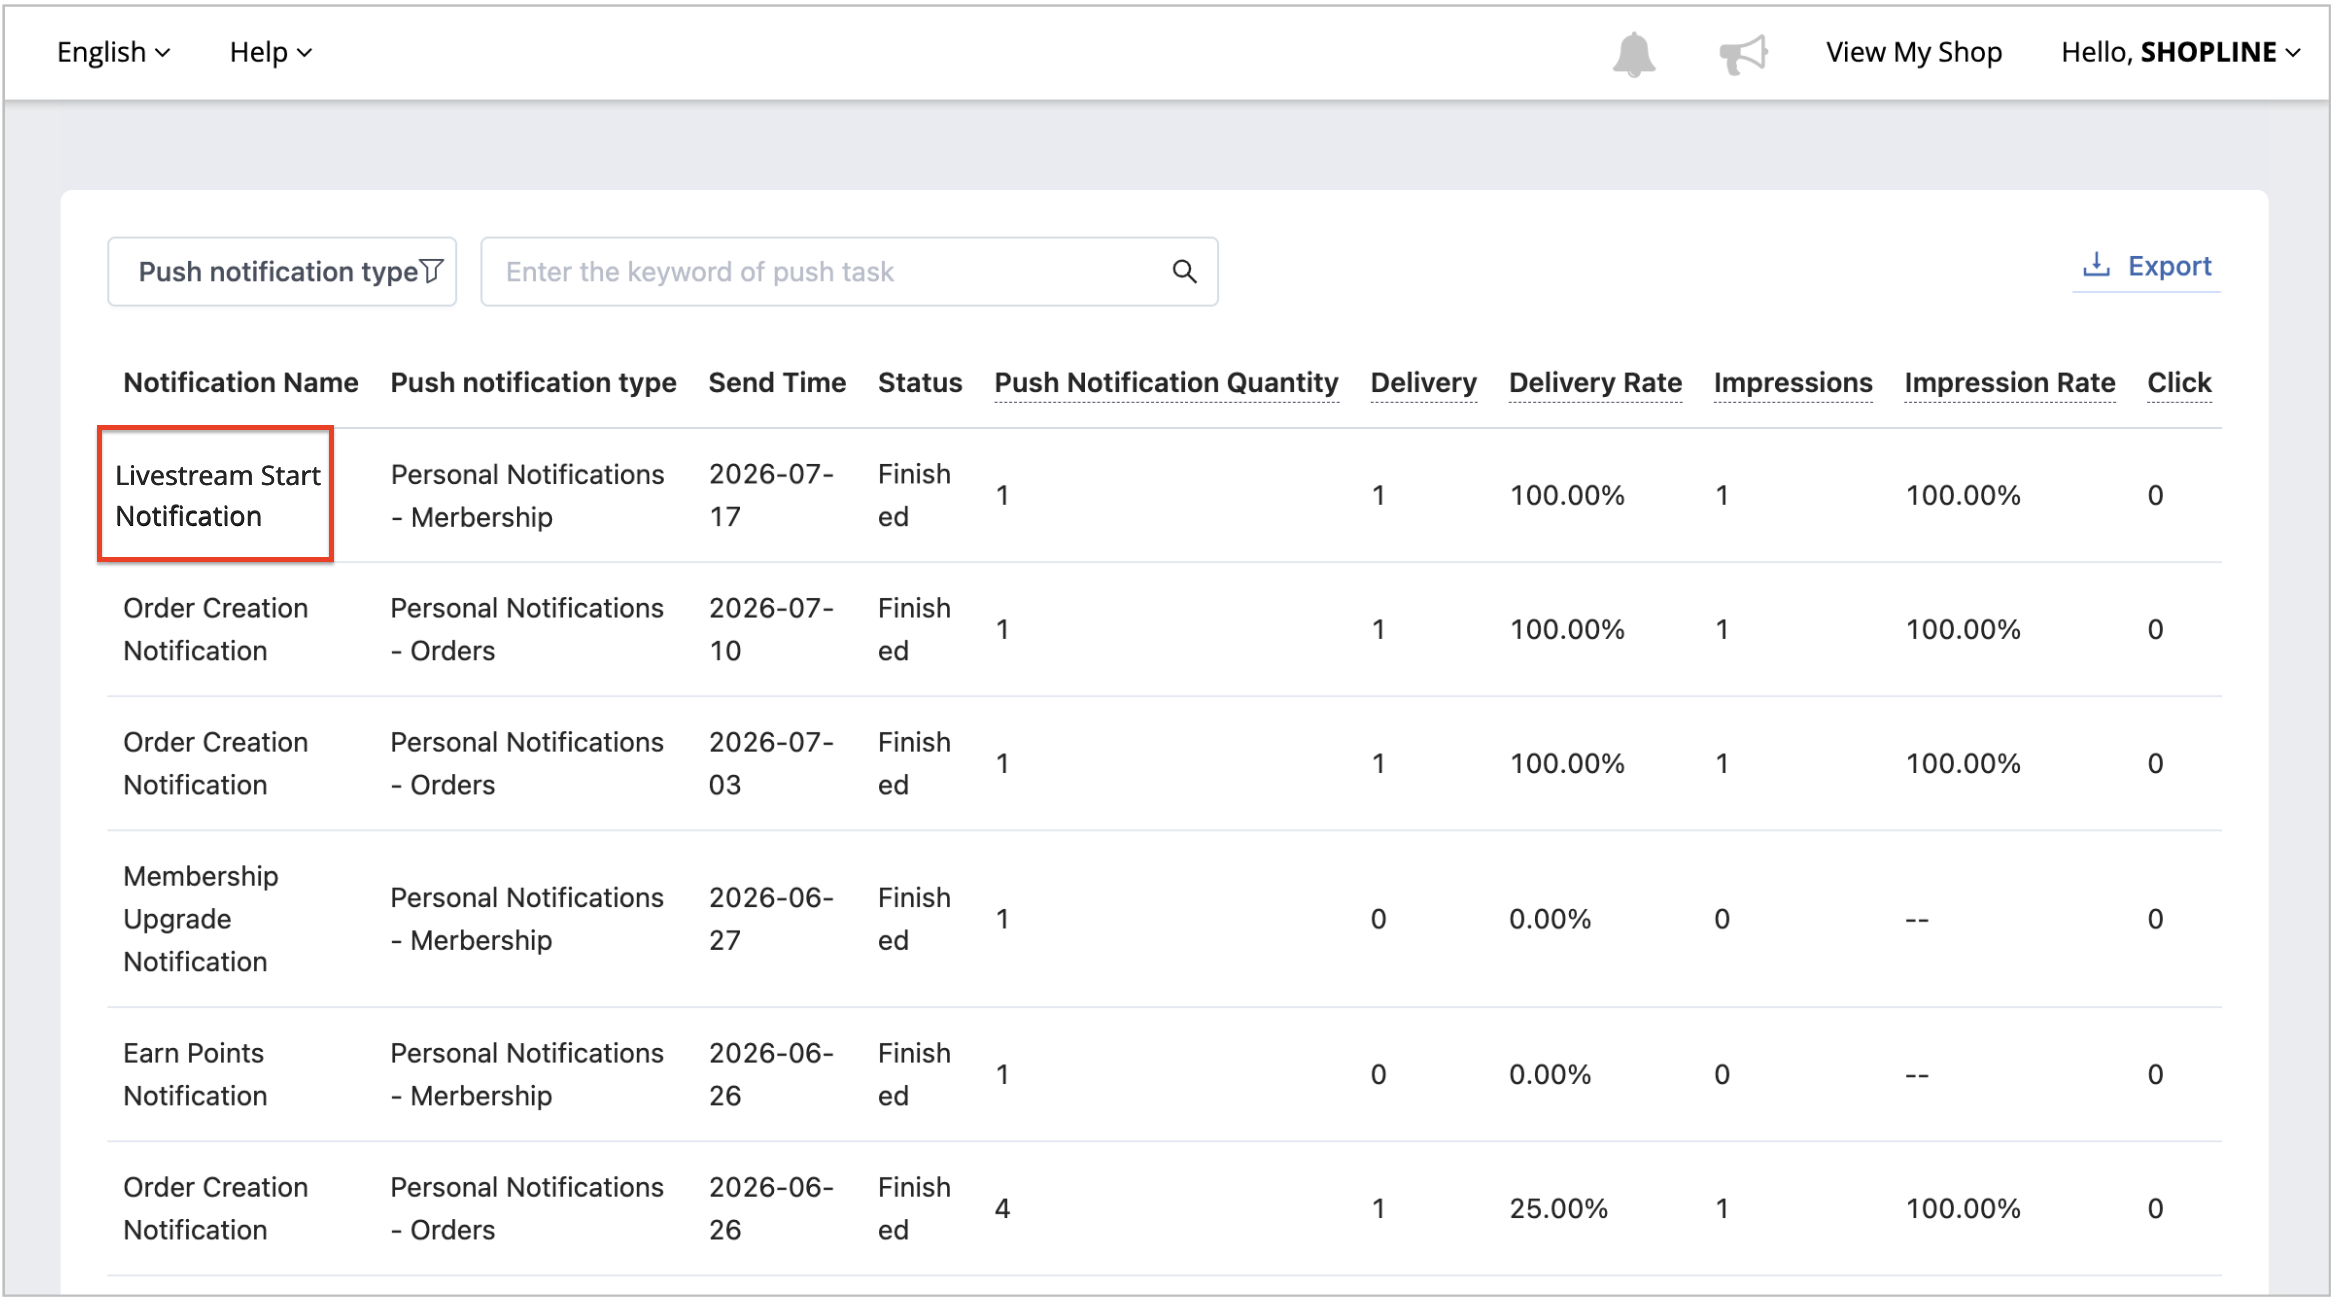Open the Push notification type filter
2334x1300 pixels.
pyautogui.click(x=282, y=272)
